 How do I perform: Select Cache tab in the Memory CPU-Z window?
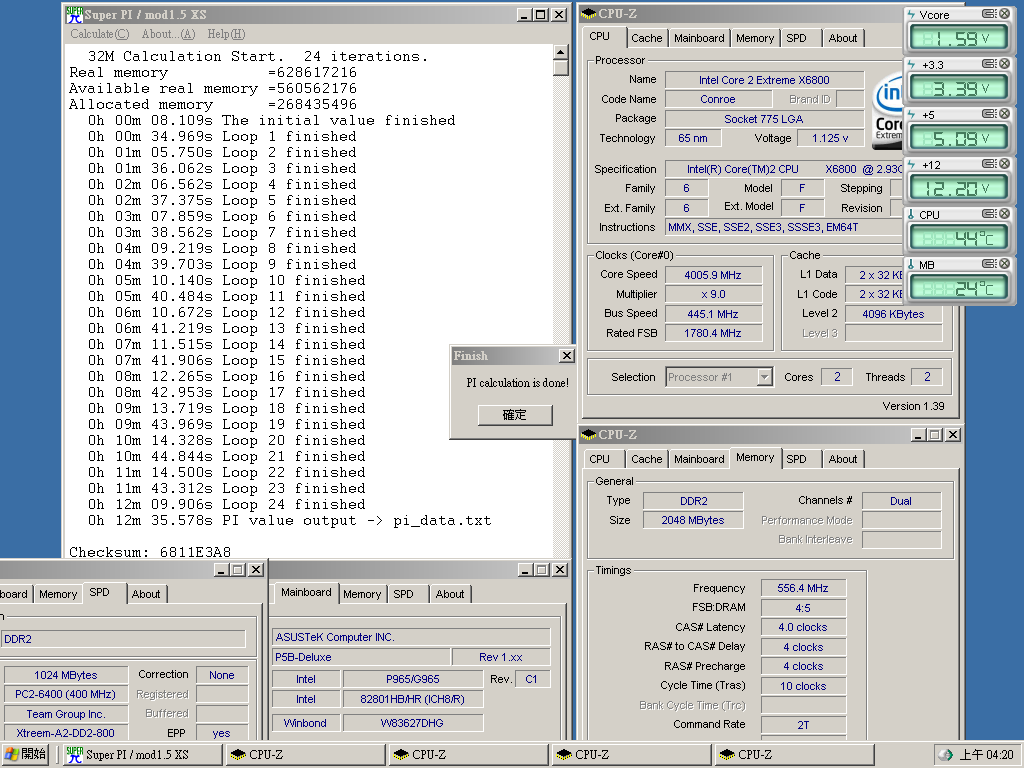tap(647, 459)
